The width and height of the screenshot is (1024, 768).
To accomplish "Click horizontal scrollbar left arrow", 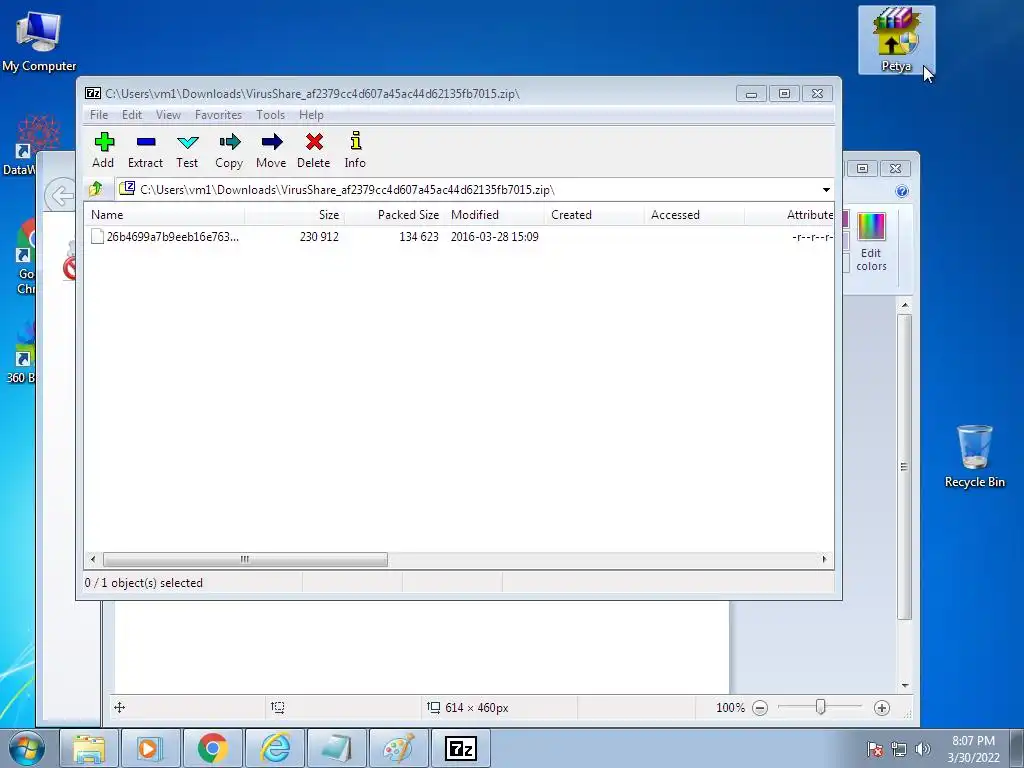I will click(93, 559).
